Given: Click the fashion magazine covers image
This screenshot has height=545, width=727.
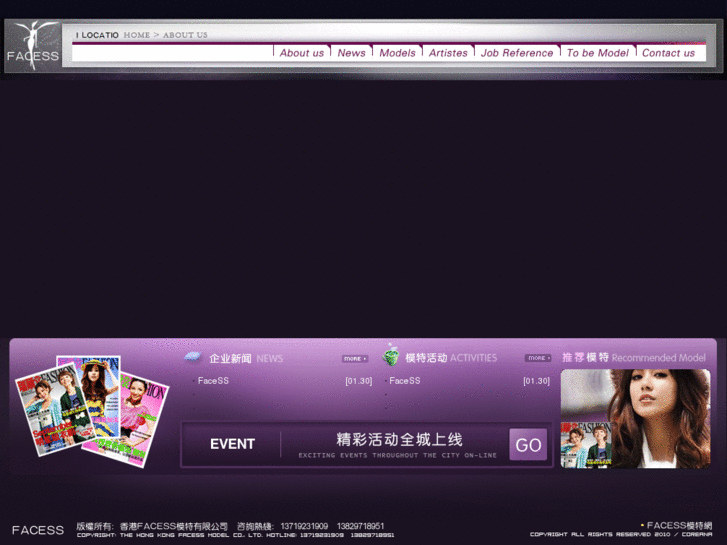Looking at the screenshot, I should tap(92, 410).
